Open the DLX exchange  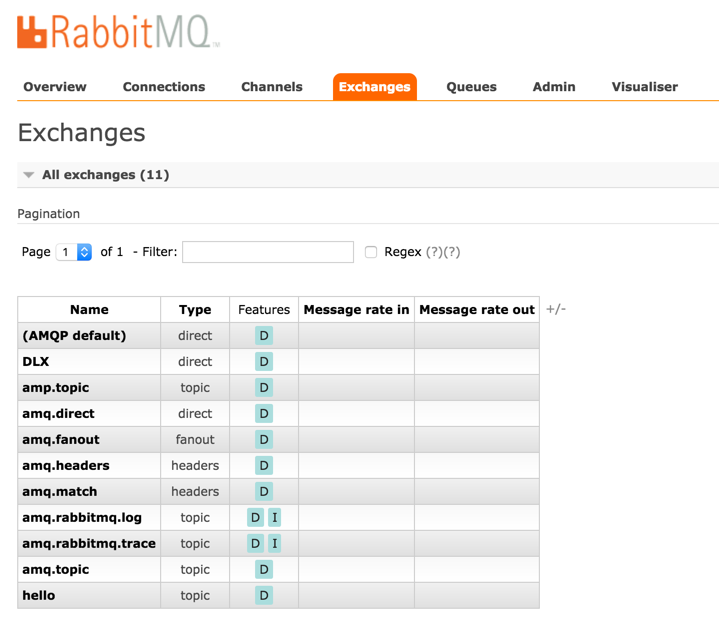[x=36, y=361]
